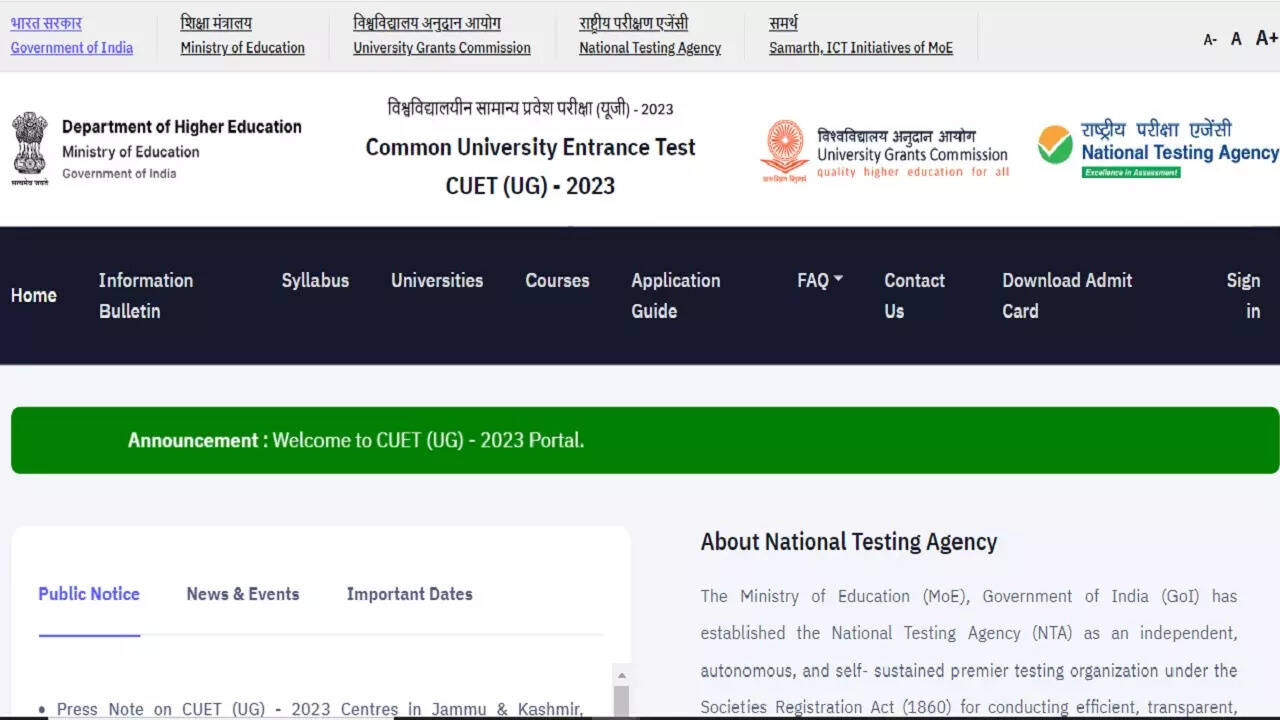The image size is (1280, 720).
Task: Decrease font size with A- button
Action: pyautogui.click(x=1210, y=40)
